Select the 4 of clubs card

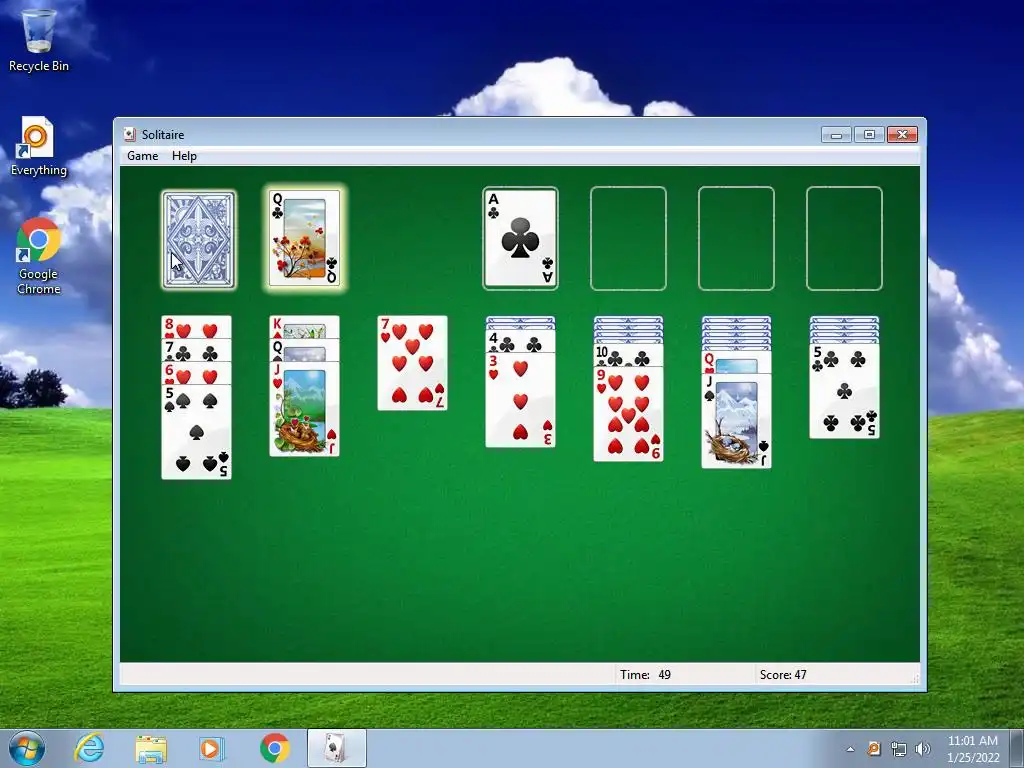pyautogui.click(x=520, y=342)
